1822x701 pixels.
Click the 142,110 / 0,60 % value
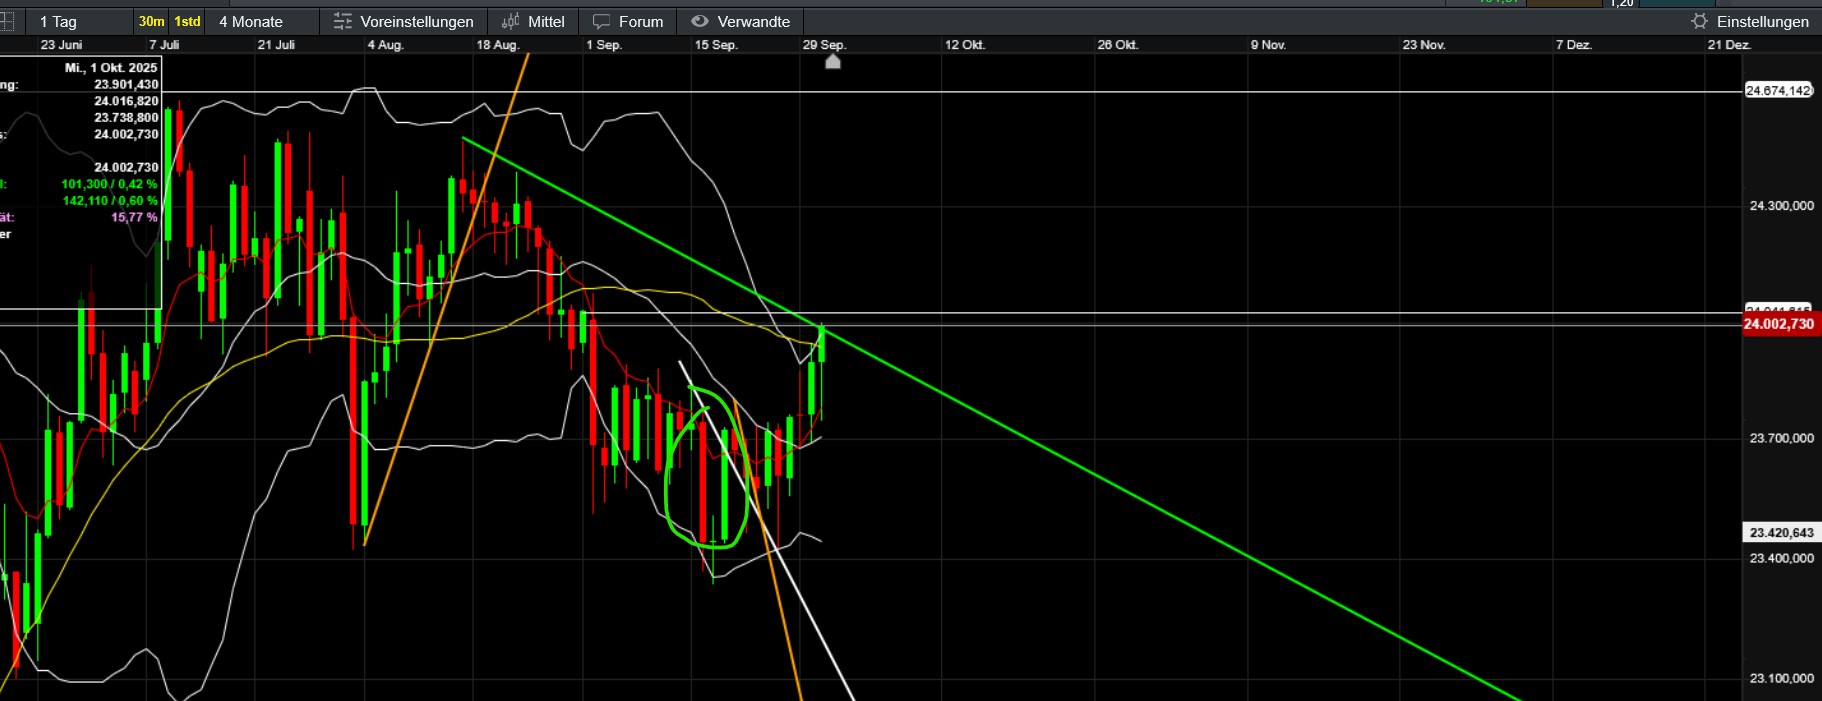click(x=110, y=201)
